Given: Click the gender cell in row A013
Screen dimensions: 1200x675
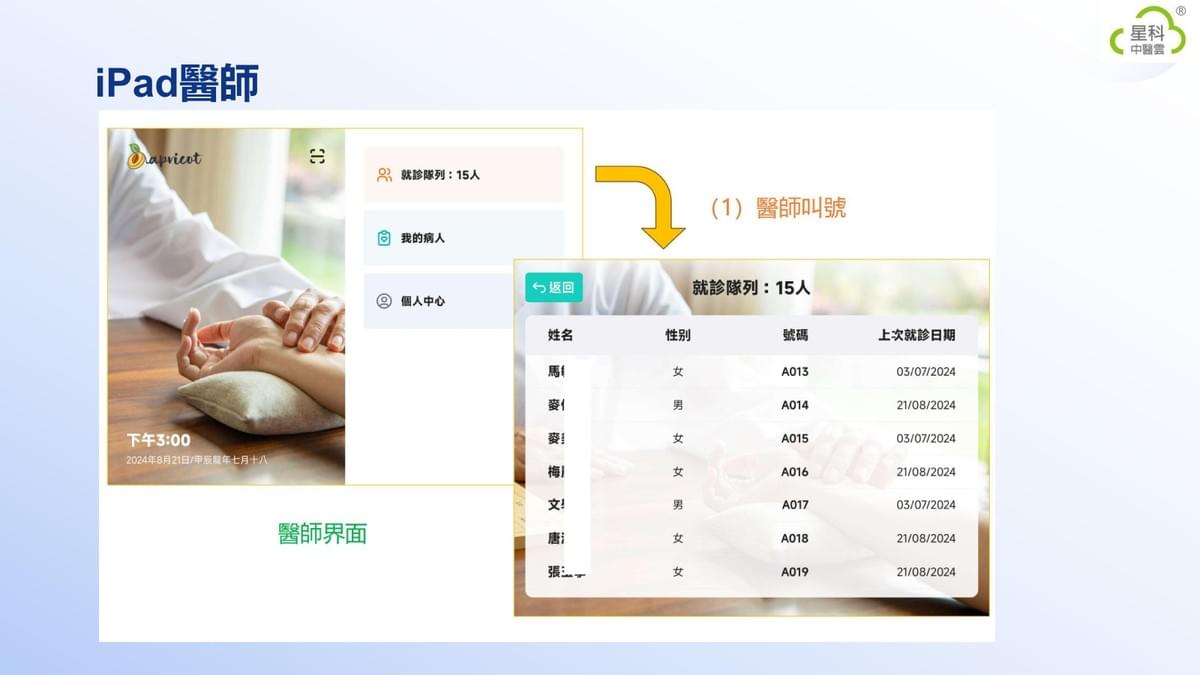Looking at the screenshot, I should [678, 372].
